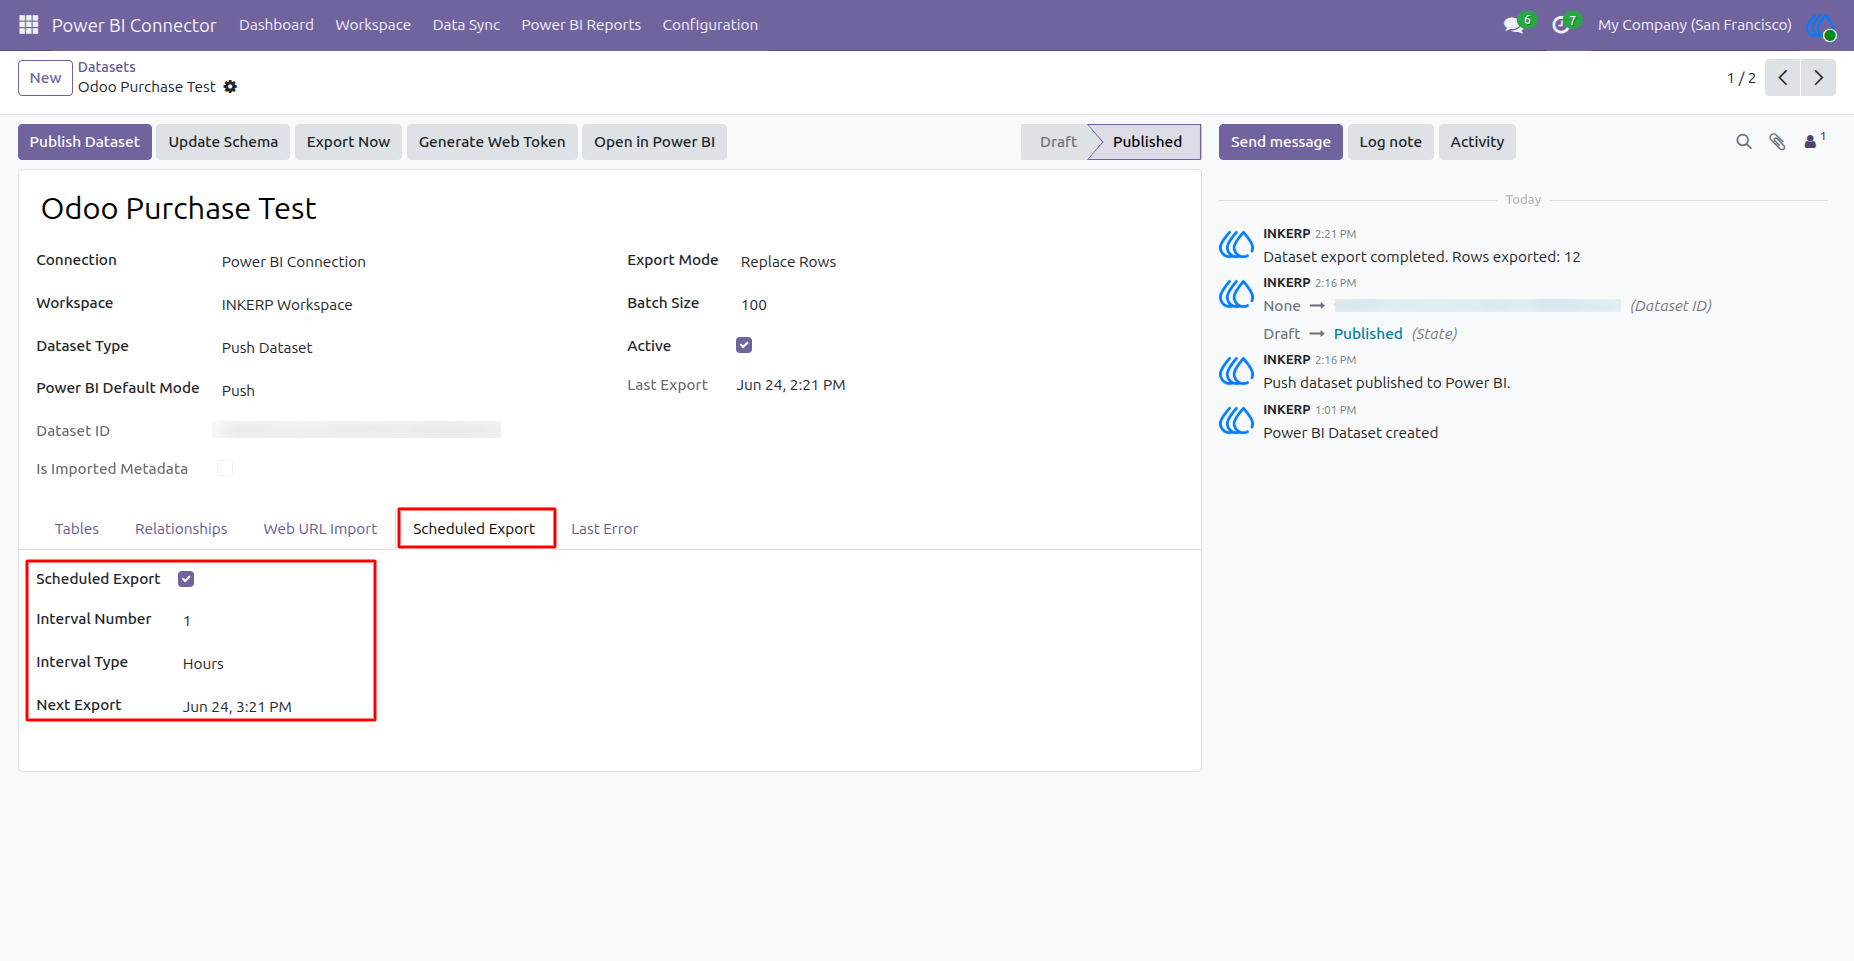Open the Configuration menu
This screenshot has width=1854, height=961.
coord(710,25)
